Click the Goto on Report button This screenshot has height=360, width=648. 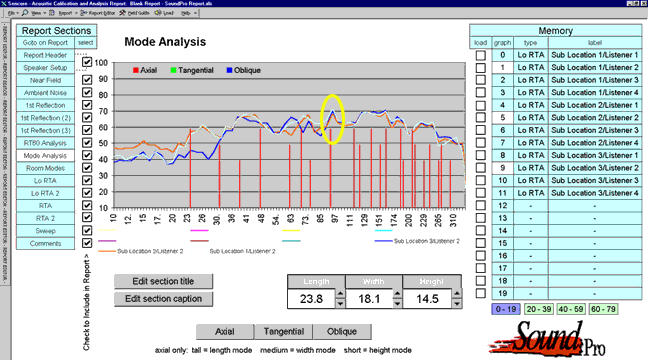point(45,43)
